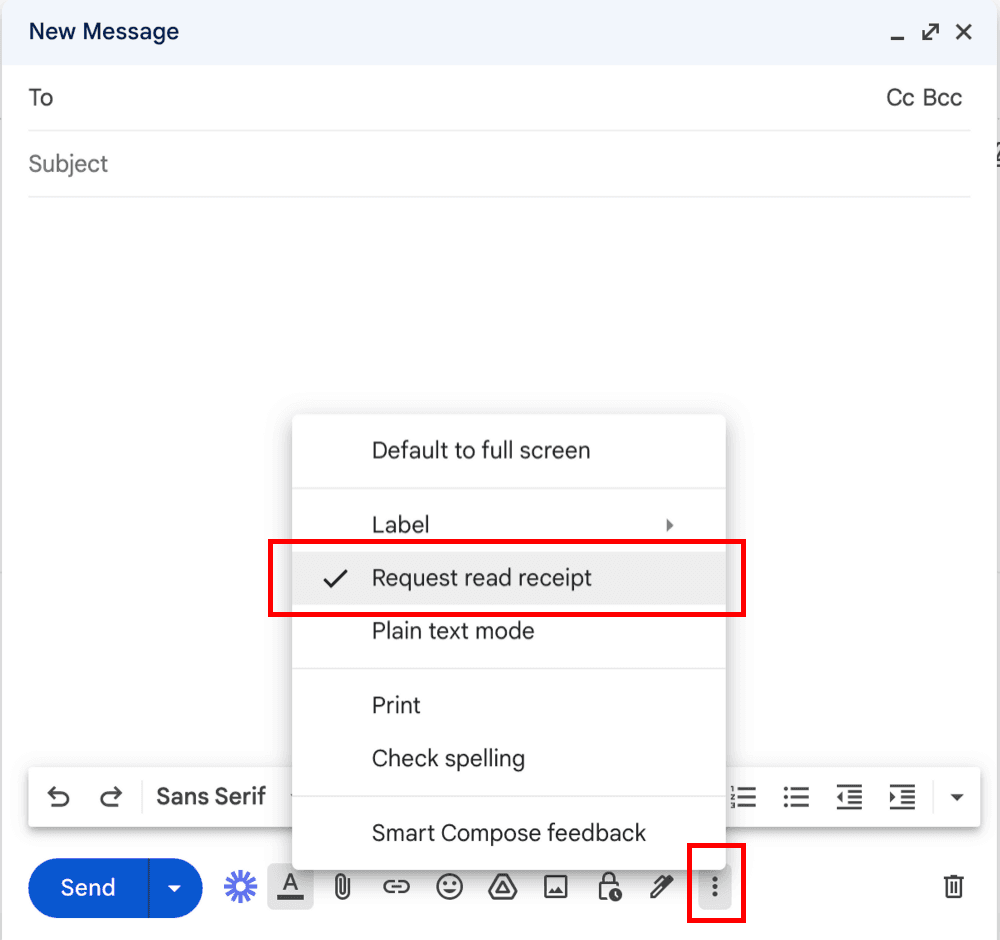Insert a photo into the message
Viewport: 1000px width, 940px height.
click(555, 887)
